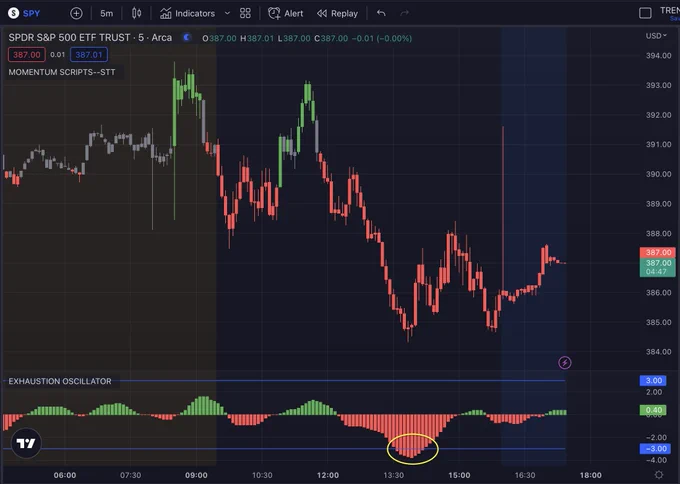Click the TradingView logo badge
The image size is (680, 484).
click(26, 443)
